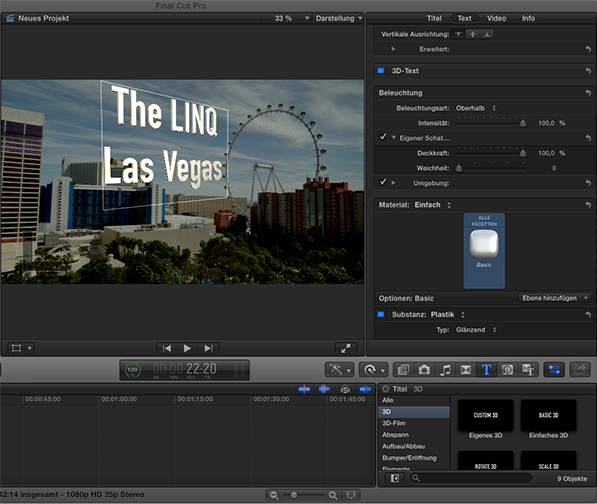Show the Generators browser
Viewport: 597px width, 504px height.
pyautogui.click(x=507, y=370)
